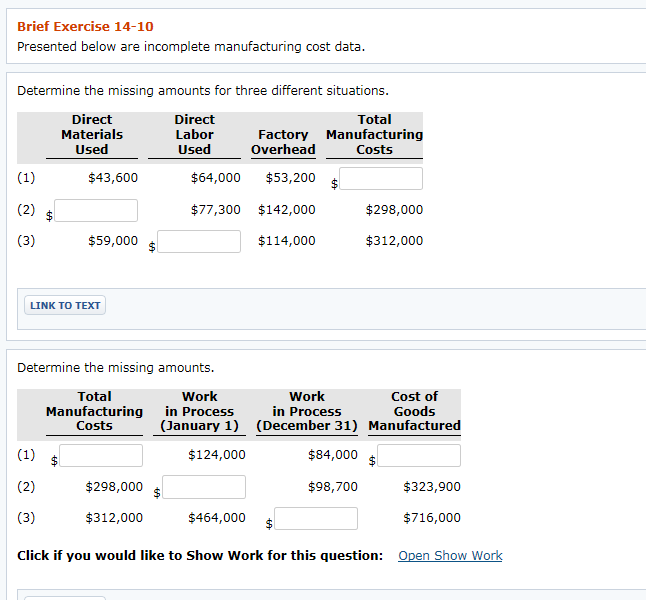The width and height of the screenshot is (646, 600).
Task: Select the $464,000 January 1 value
Action: pos(217,518)
